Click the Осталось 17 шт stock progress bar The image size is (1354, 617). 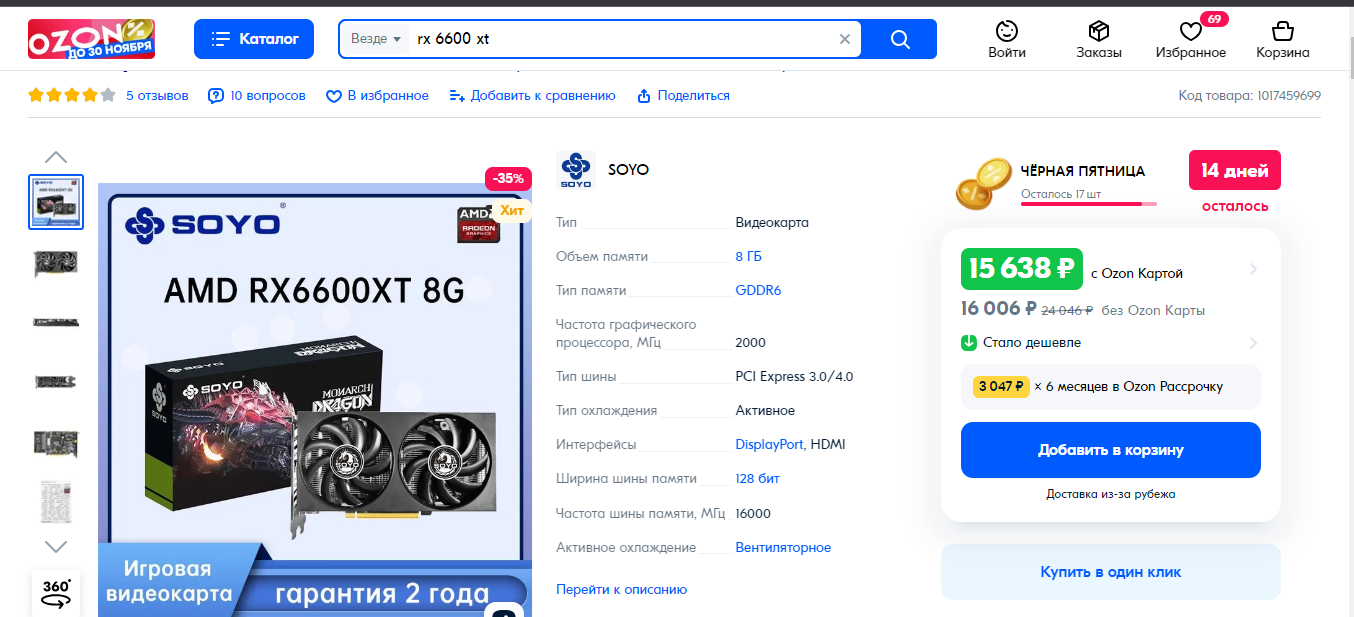[x=1089, y=203]
